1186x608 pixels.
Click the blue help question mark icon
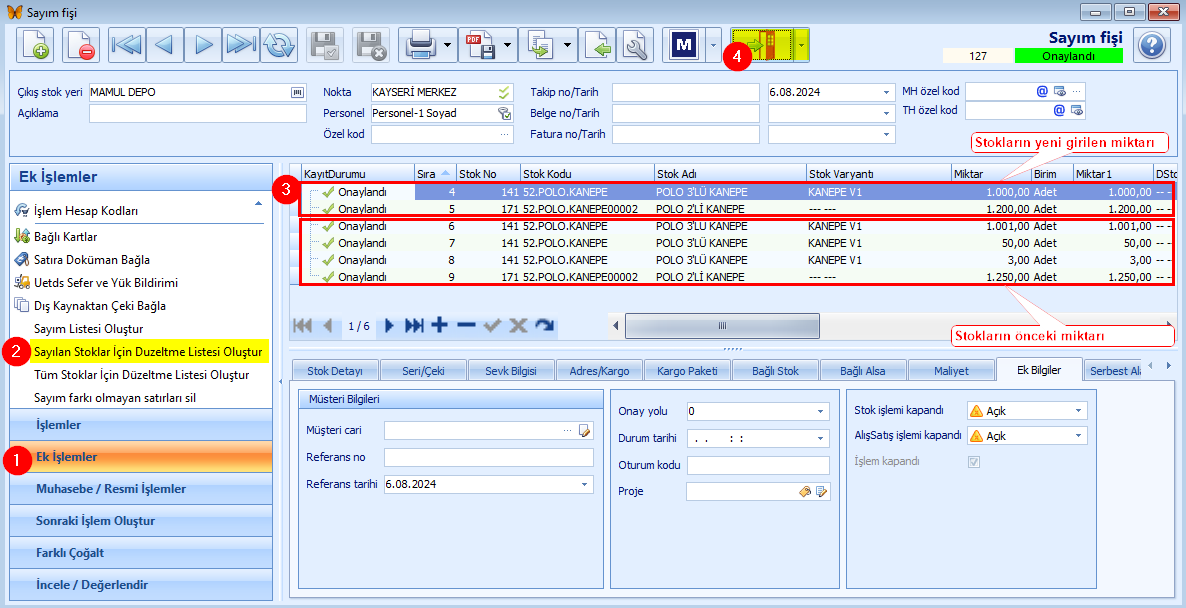click(1151, 45)
